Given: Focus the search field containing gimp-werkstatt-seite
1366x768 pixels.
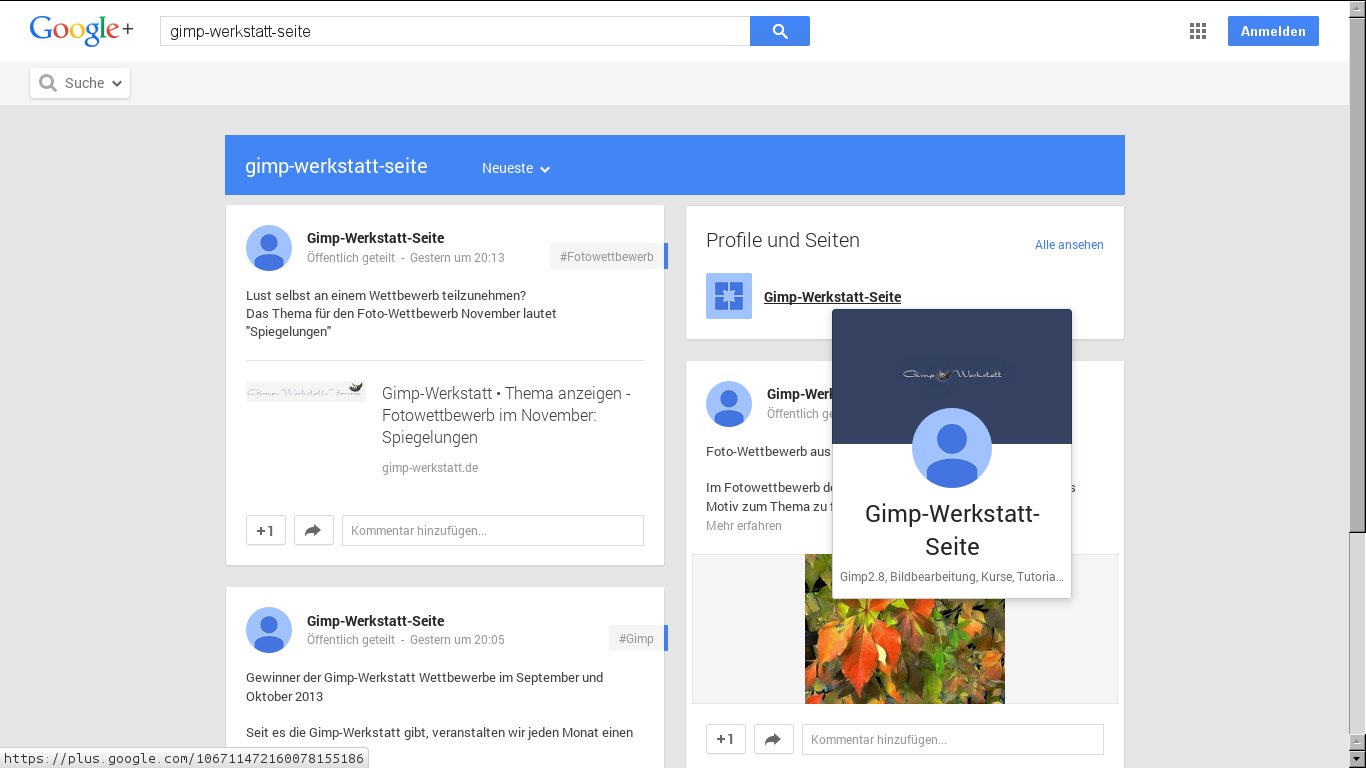Looking at the screenshot, I should click(x=455, y=31).
